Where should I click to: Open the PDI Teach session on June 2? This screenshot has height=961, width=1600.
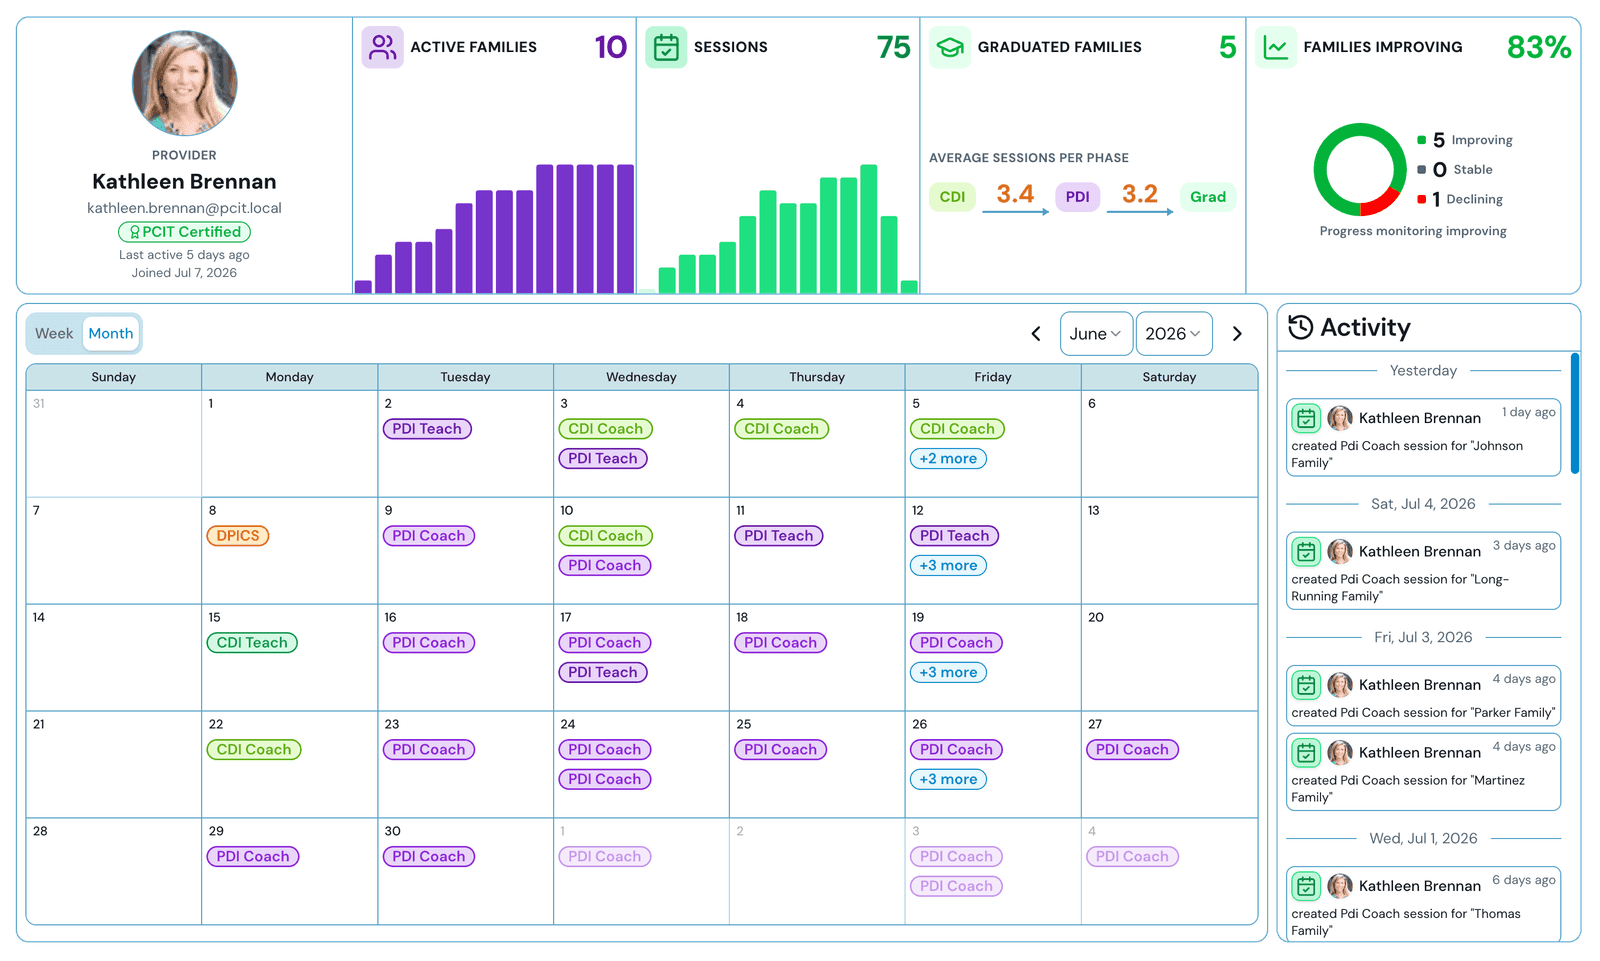tap(427, 429)
